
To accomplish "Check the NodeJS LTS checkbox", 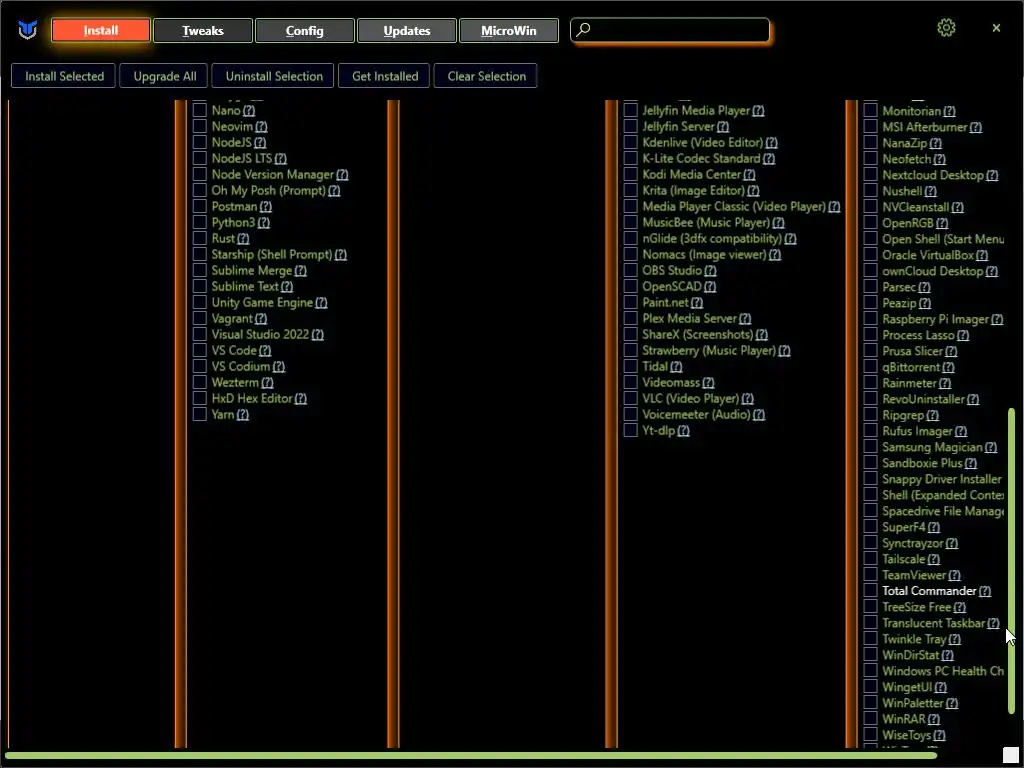I will (x=200, y=158).
